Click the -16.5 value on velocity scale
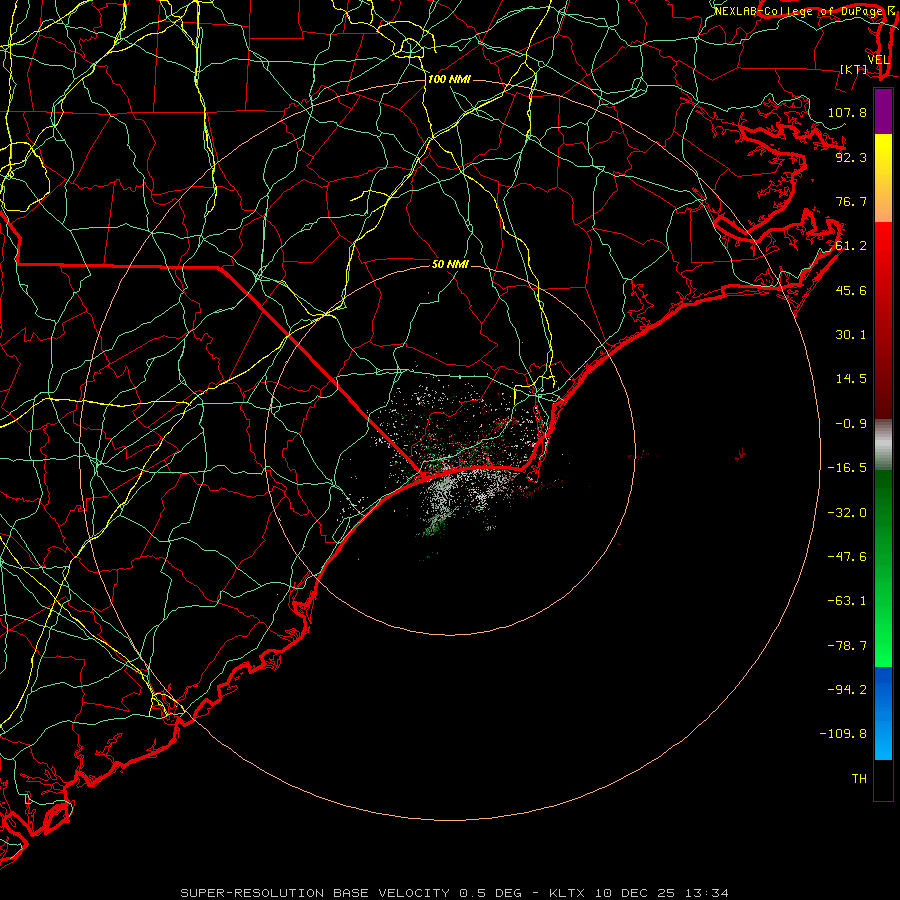This screenshot has width=900, height=900. 847,468
